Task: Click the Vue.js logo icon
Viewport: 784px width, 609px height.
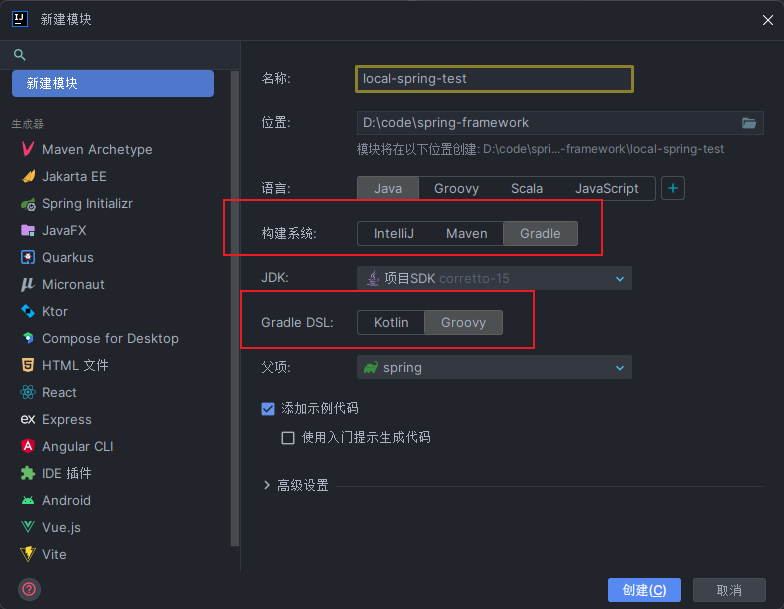Action: point(28,527)
